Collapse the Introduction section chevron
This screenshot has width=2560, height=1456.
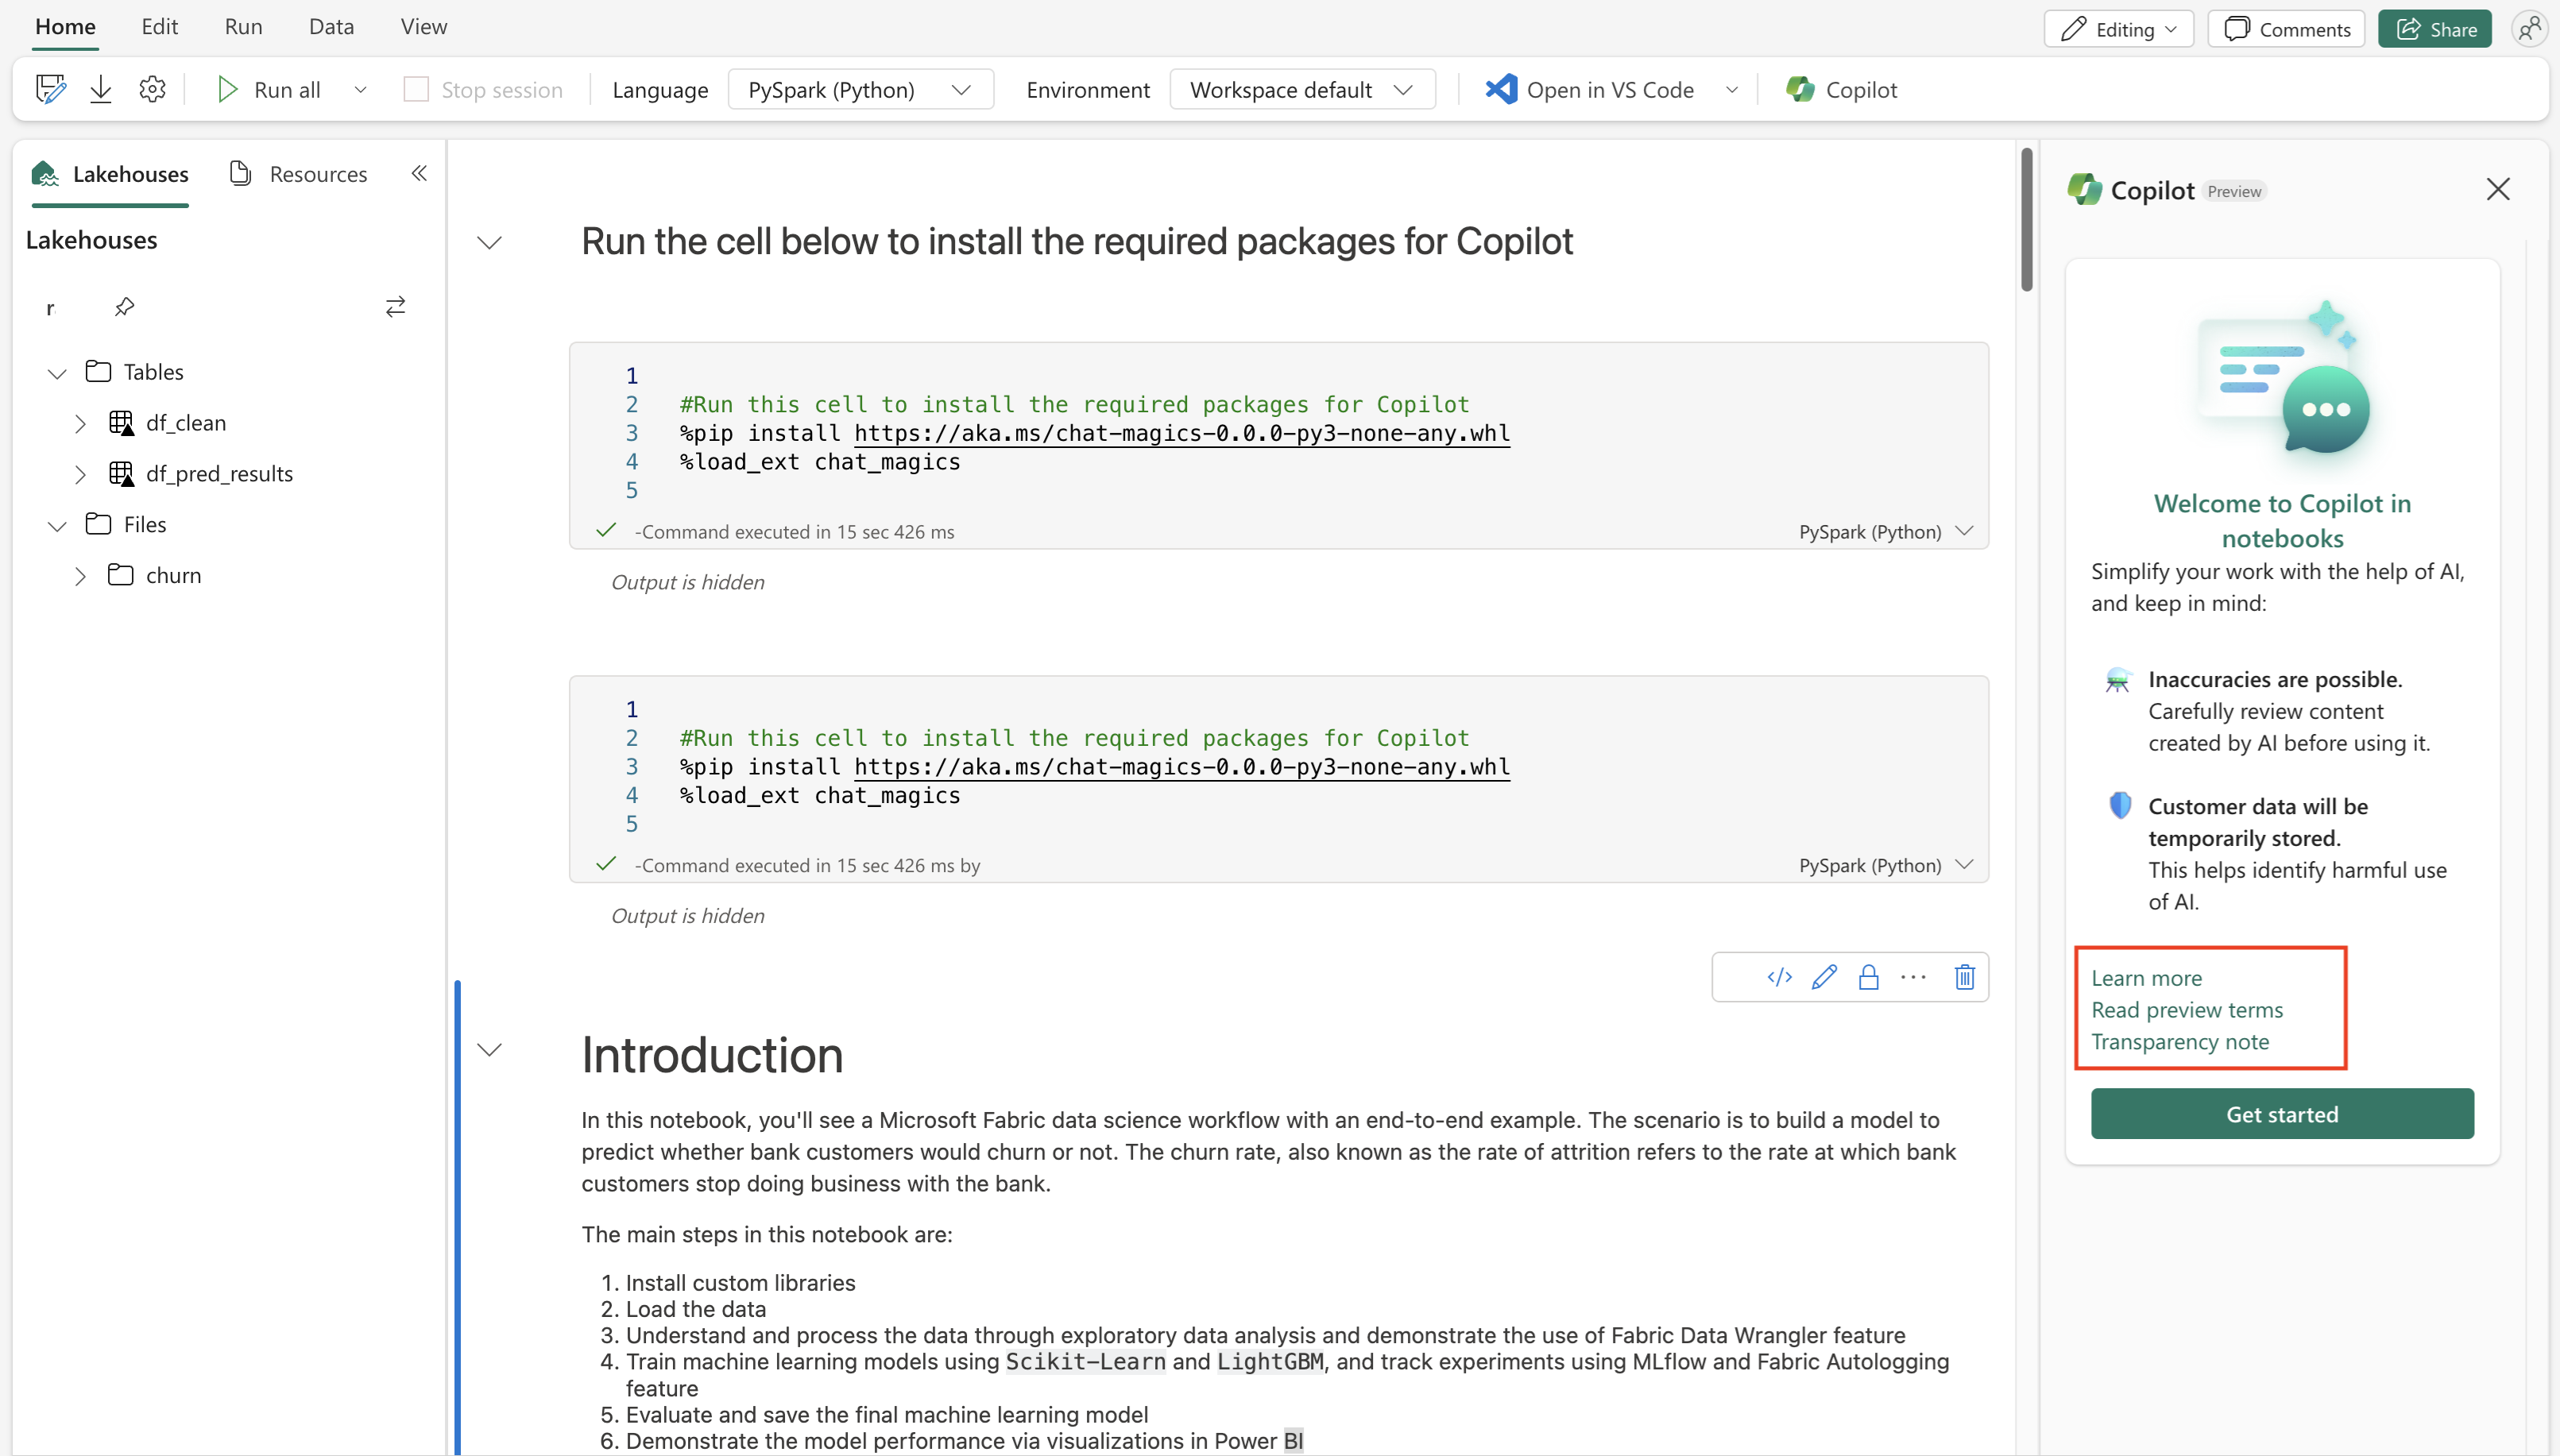[x=489, y=1049]
